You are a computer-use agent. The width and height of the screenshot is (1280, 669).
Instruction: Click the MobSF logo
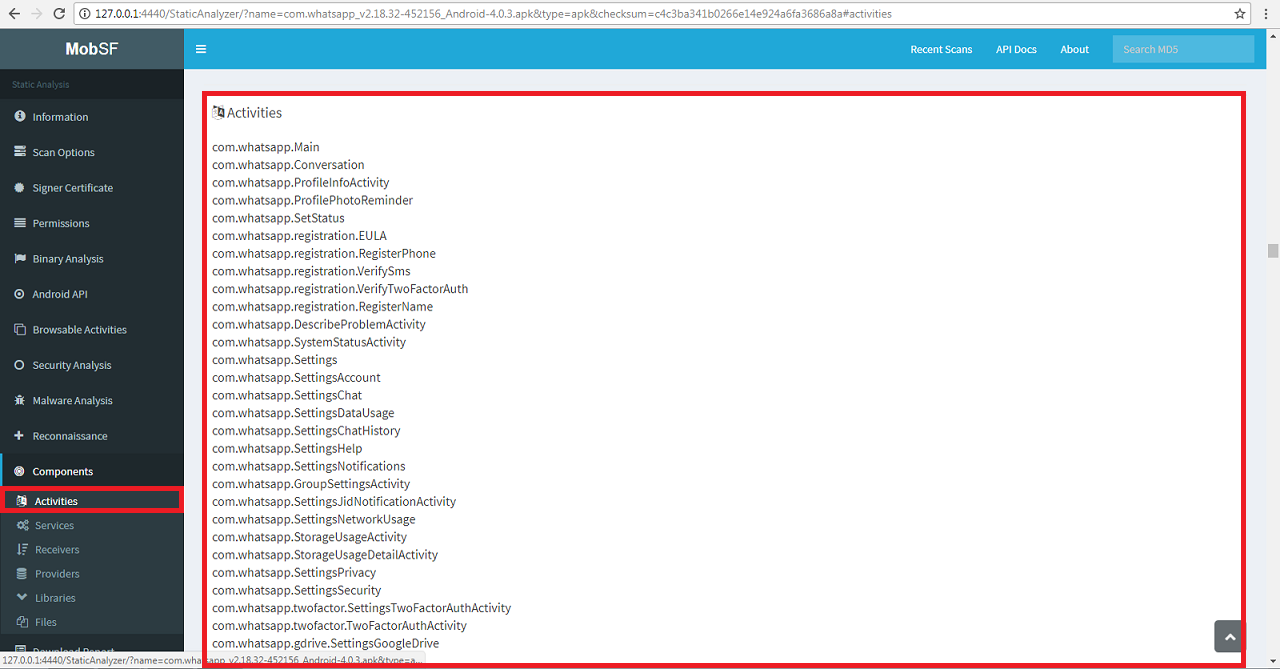pos(92,49)
